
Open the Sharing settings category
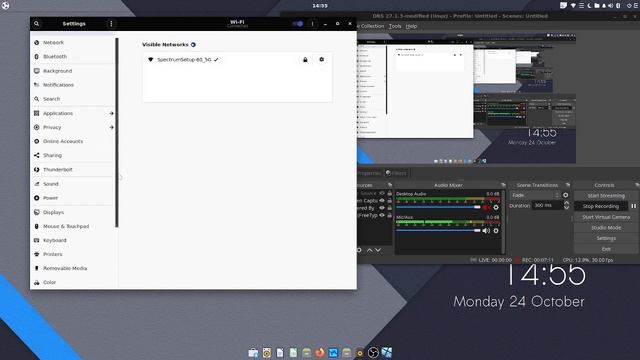pos(73,156)
